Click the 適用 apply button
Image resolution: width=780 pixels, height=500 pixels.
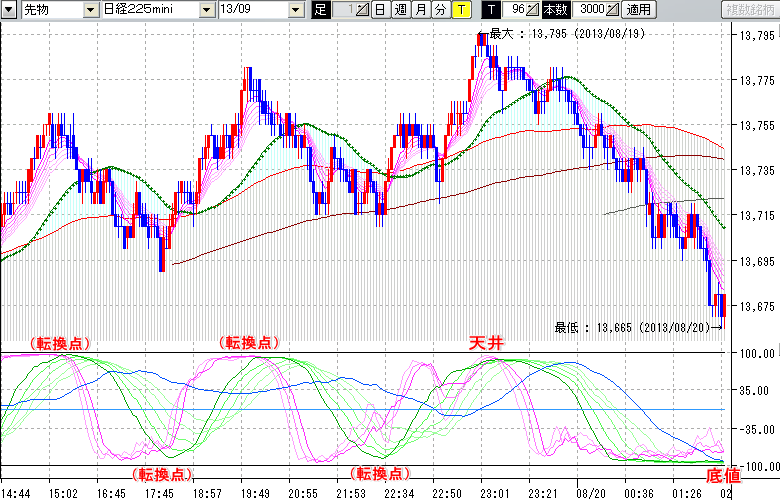click(638, 10)
